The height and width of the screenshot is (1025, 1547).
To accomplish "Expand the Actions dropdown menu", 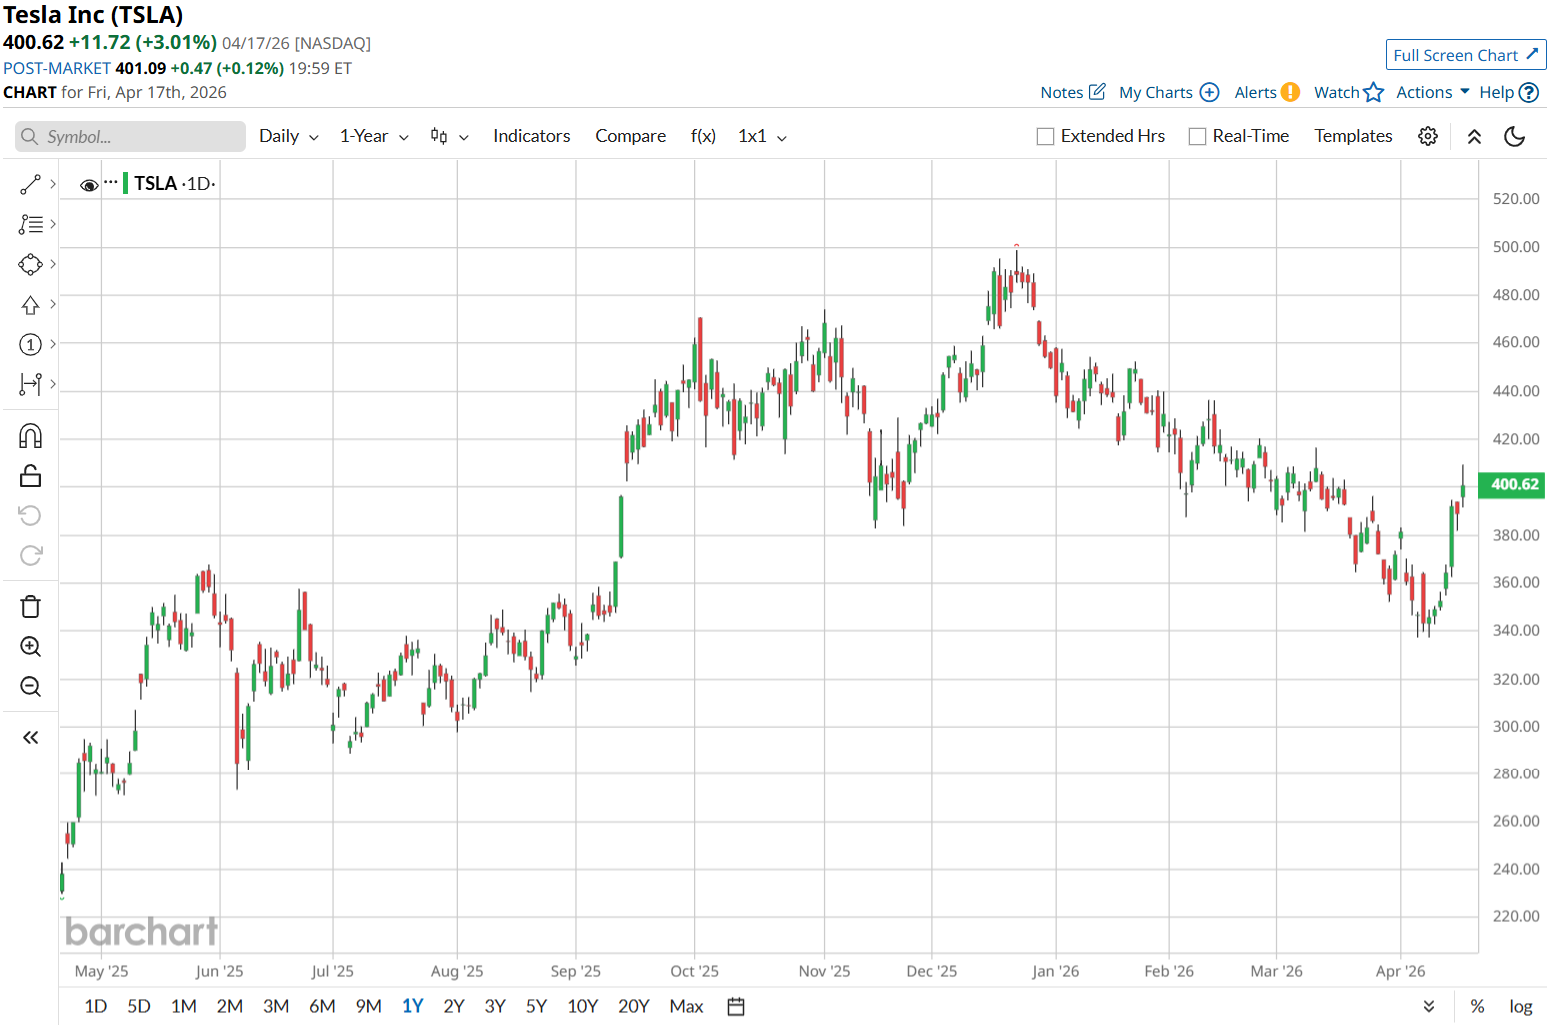I will pyautogui.click(x=1433, y=92).
